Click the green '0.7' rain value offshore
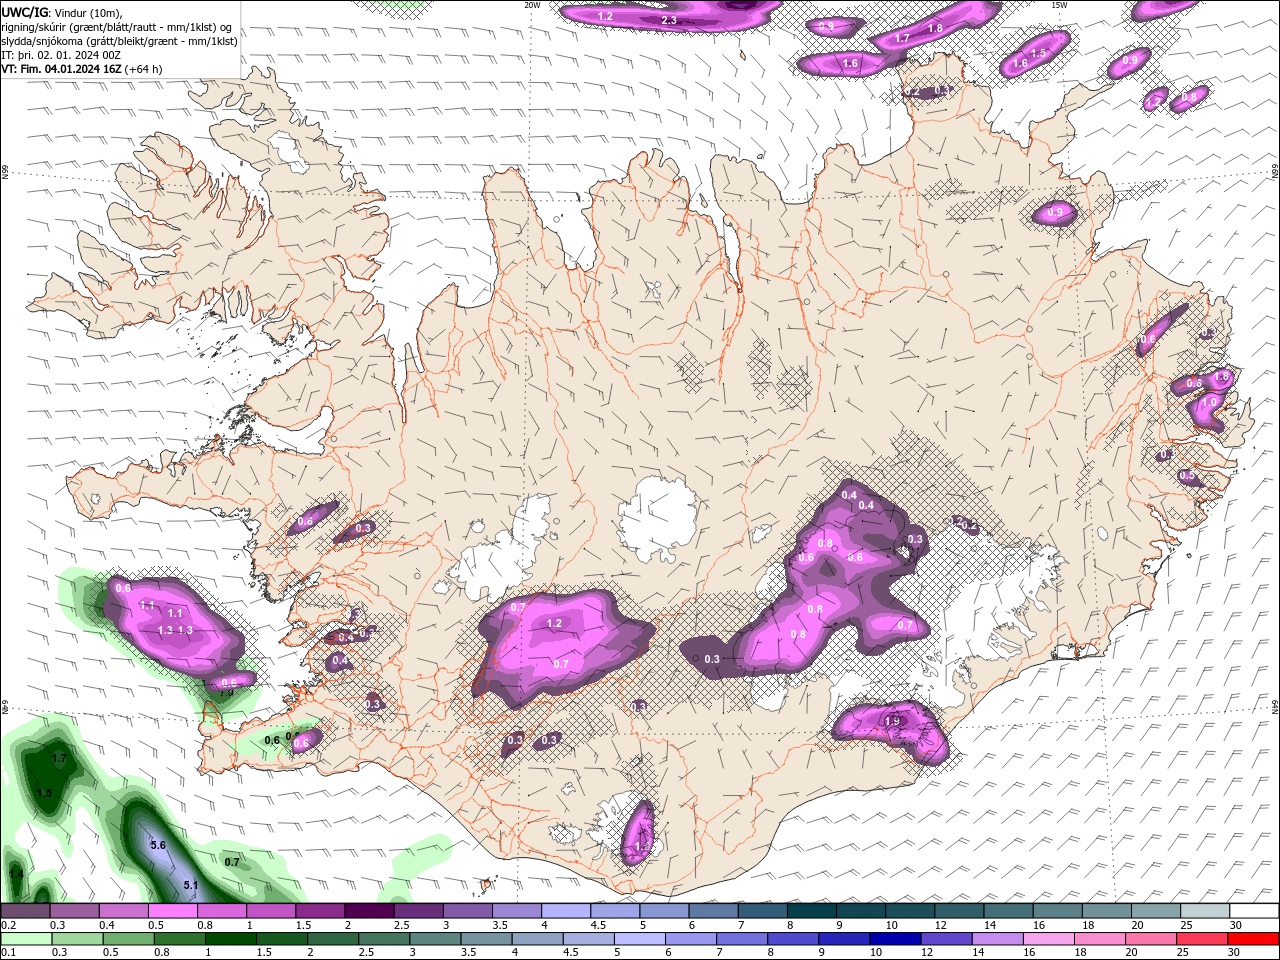Viewport: 1280px width, 960px height. click(x=232, y=861)
